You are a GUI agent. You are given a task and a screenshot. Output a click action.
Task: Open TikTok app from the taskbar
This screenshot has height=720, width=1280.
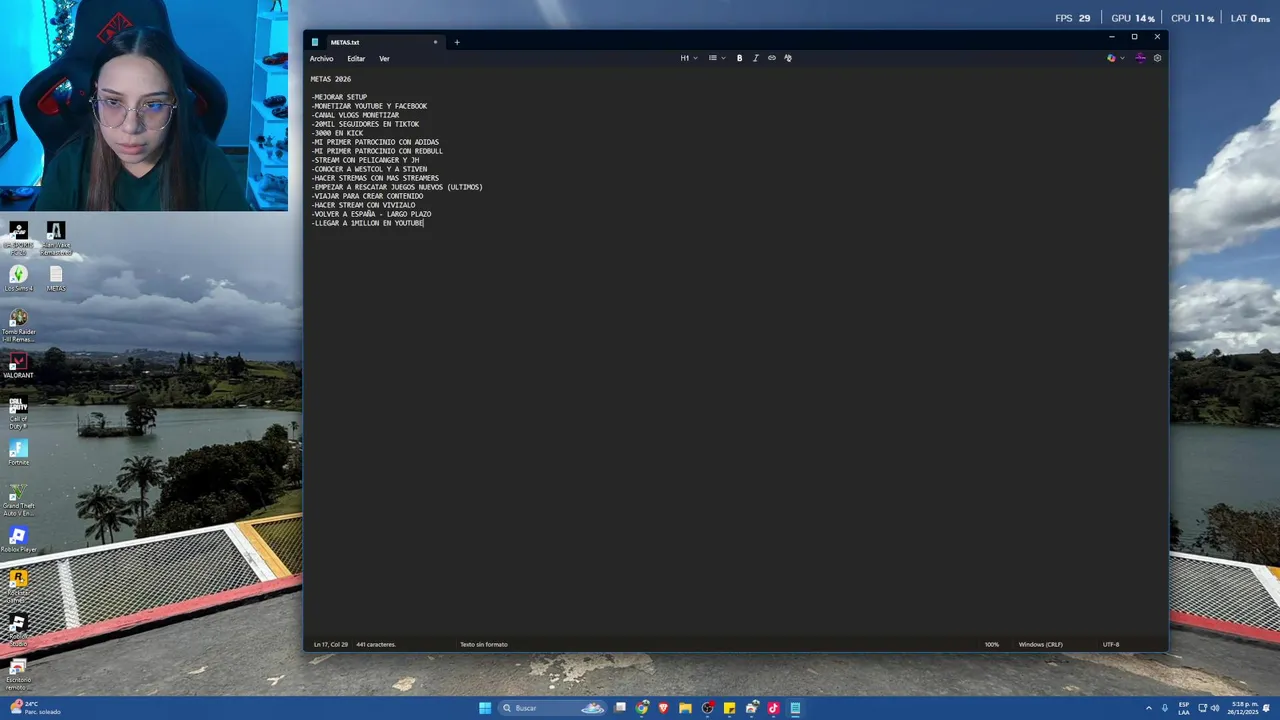(x=773, y=708)
